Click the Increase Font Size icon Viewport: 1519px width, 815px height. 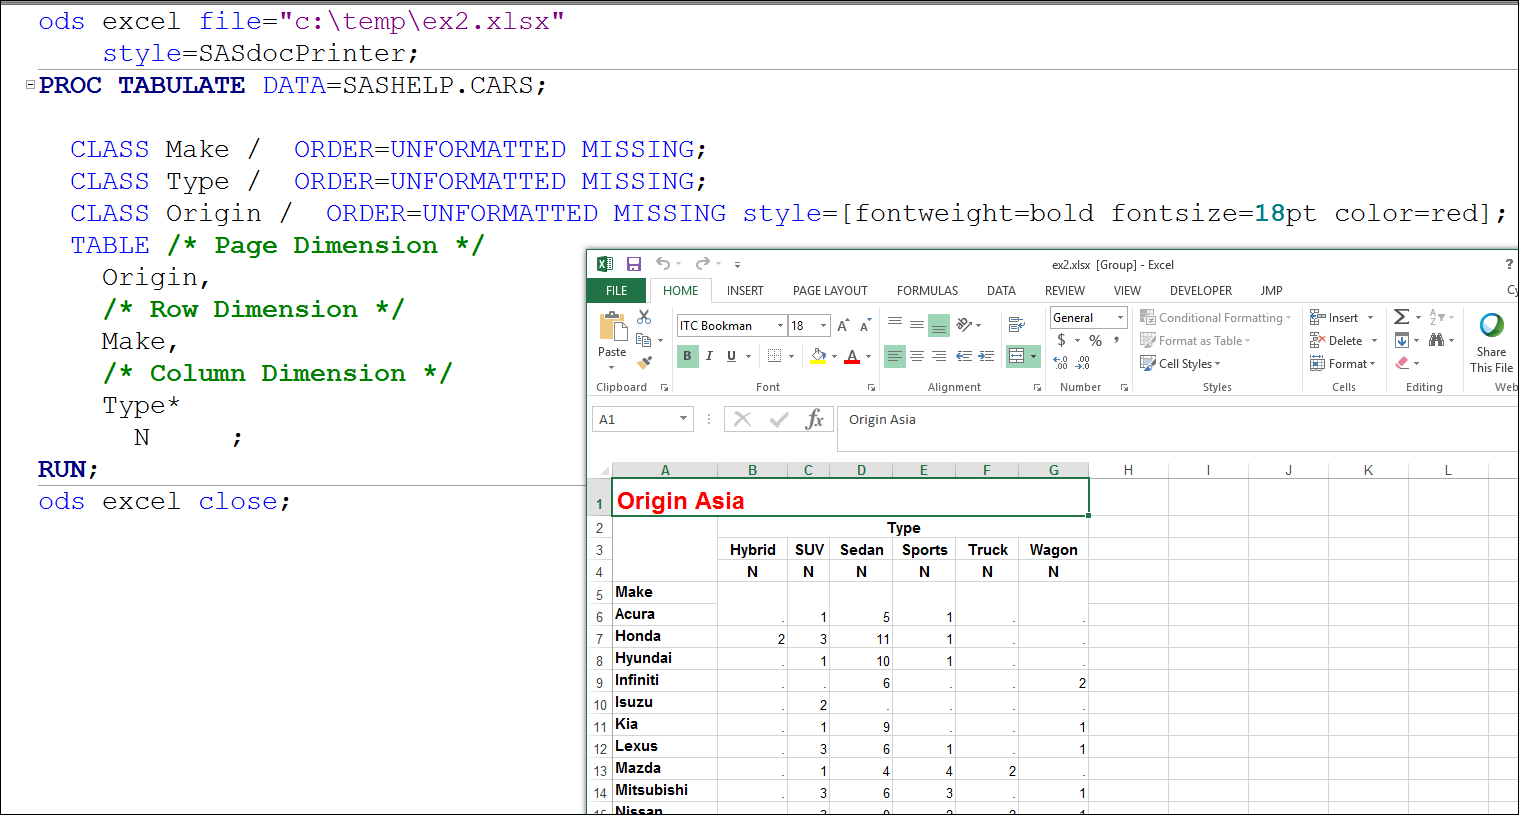coord(843,326)
